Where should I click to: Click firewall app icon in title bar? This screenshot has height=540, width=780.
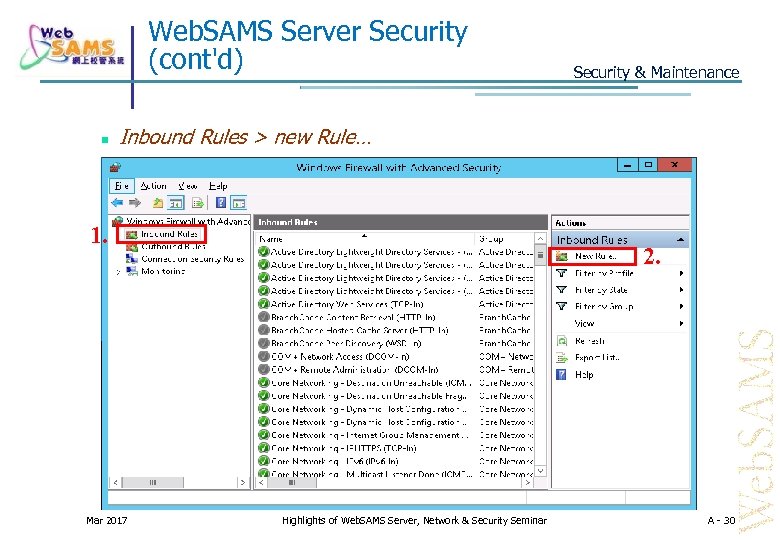coord(115,167)
